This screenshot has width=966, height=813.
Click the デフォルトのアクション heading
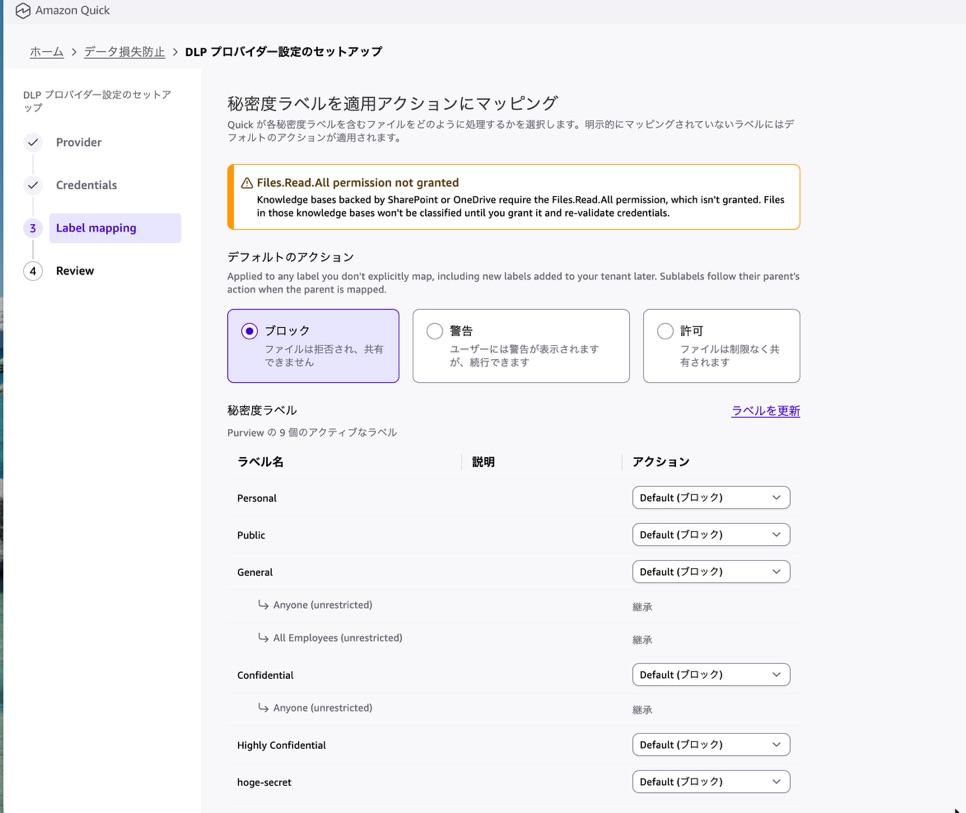point(291,257)
